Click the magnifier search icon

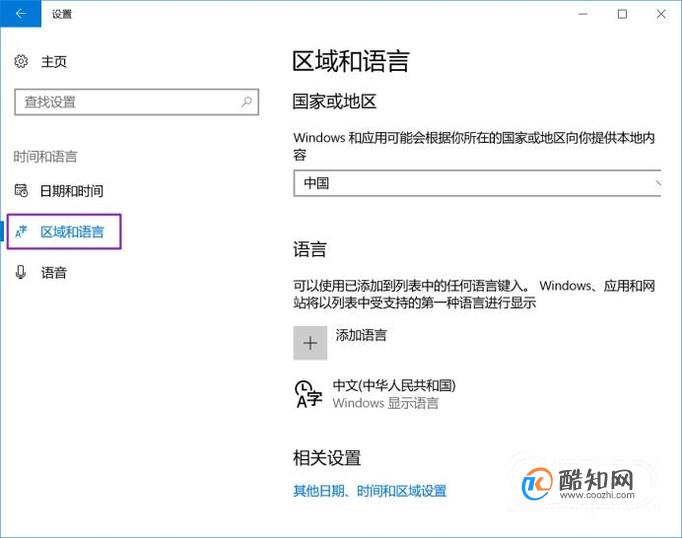(x=247, y=102)
